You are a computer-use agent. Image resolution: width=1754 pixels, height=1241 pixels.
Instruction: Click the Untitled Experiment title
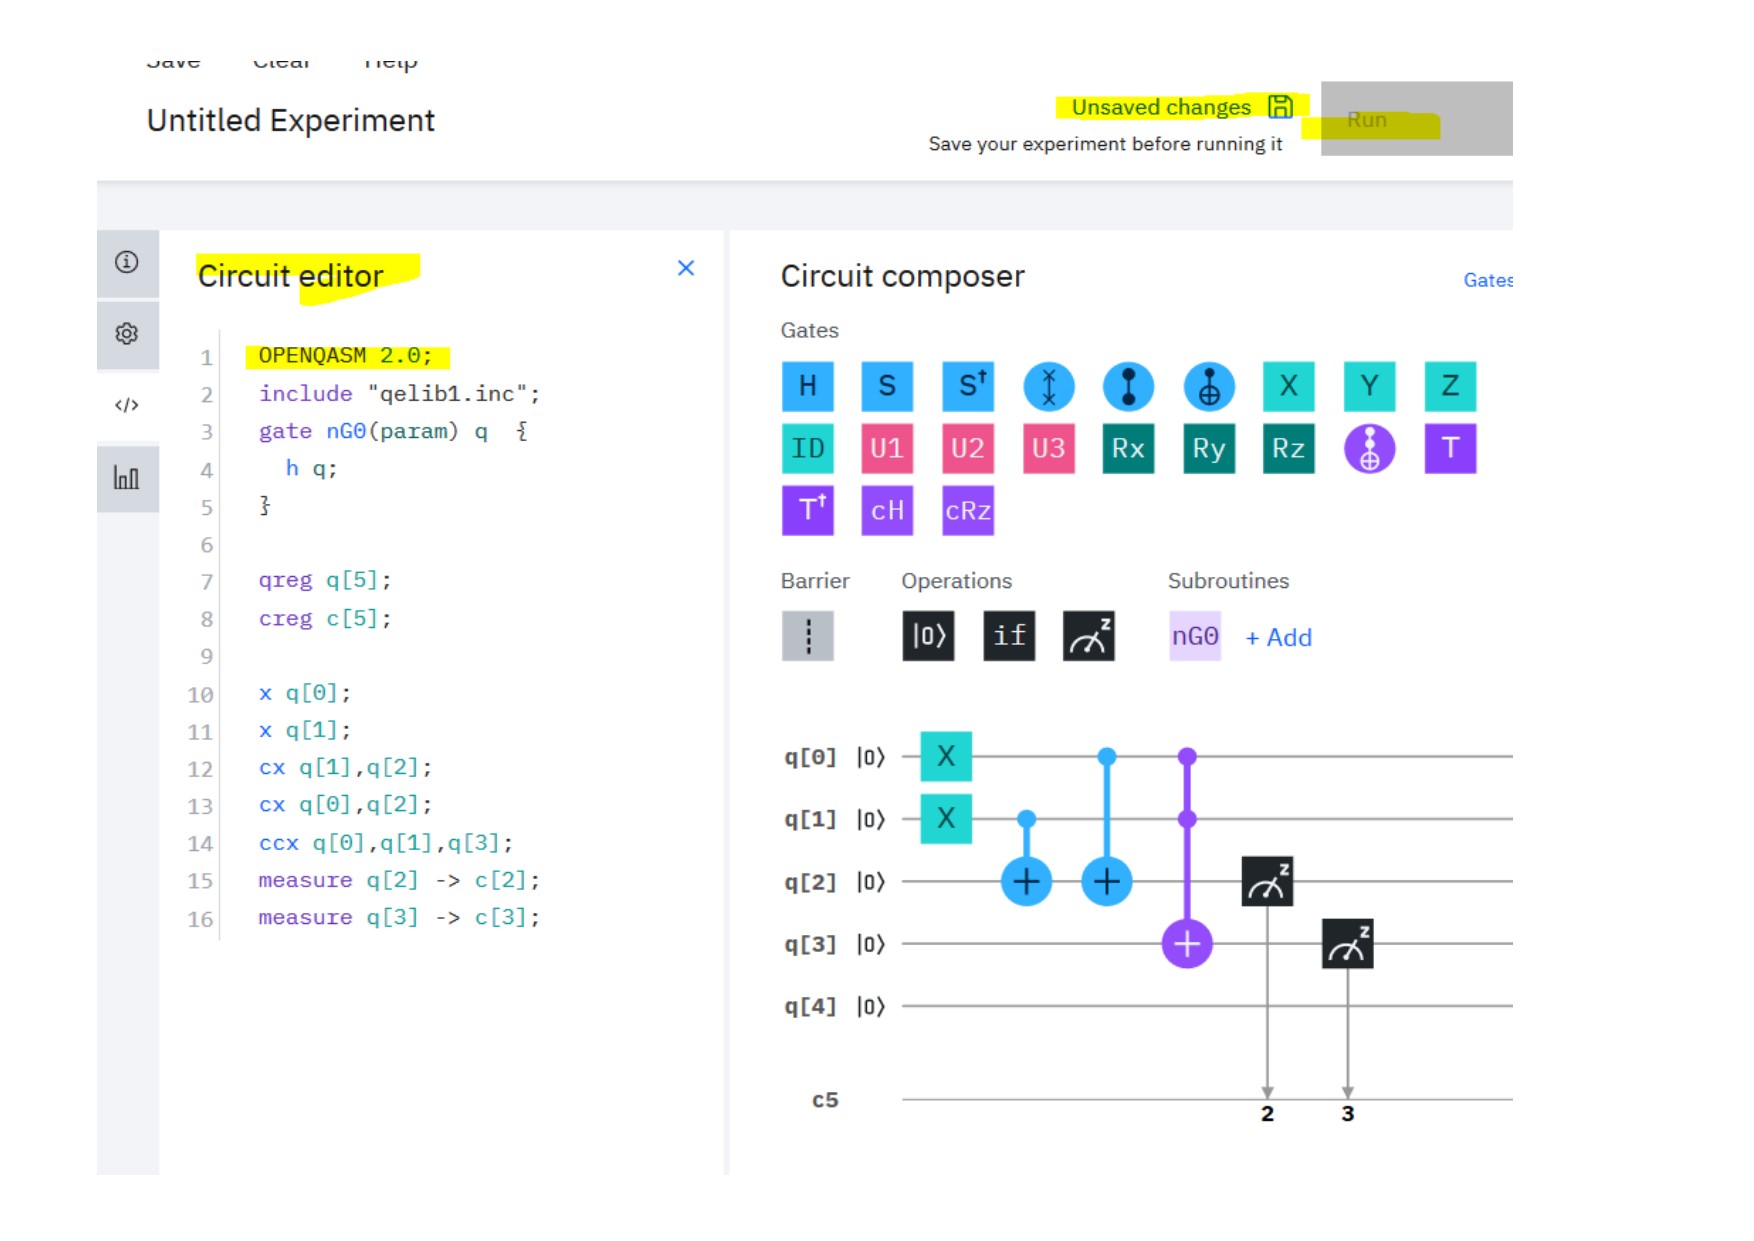pyautogui.click(x=290, y=121)
